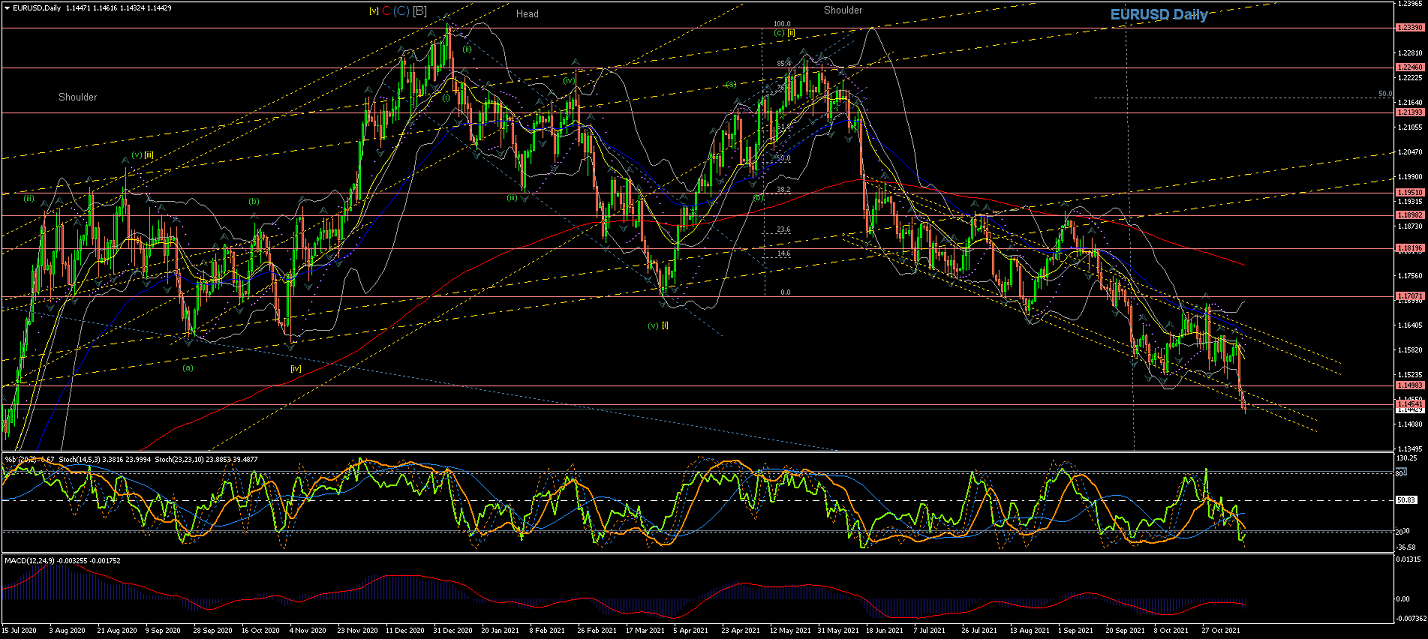Viewport: 1428px width, 639px height.
Task: Select the blue '(C)' wave label
Action: click(401, 11)
